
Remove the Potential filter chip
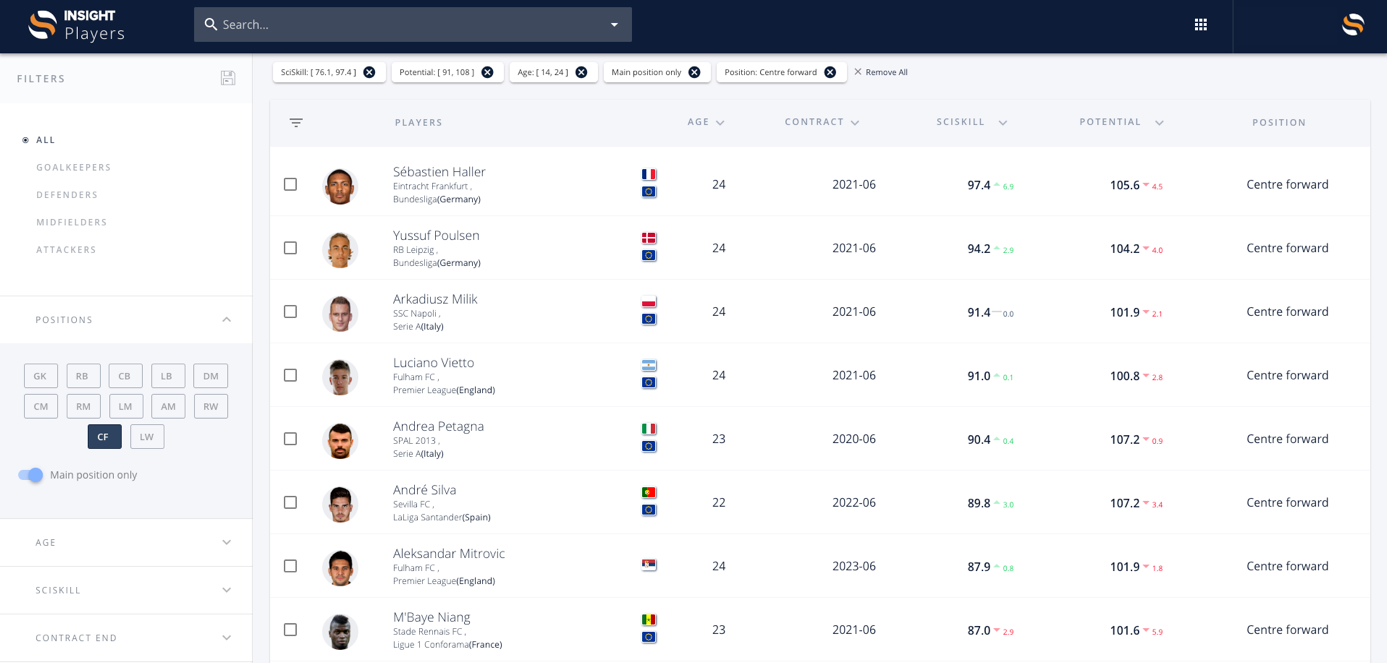[487, 72]
